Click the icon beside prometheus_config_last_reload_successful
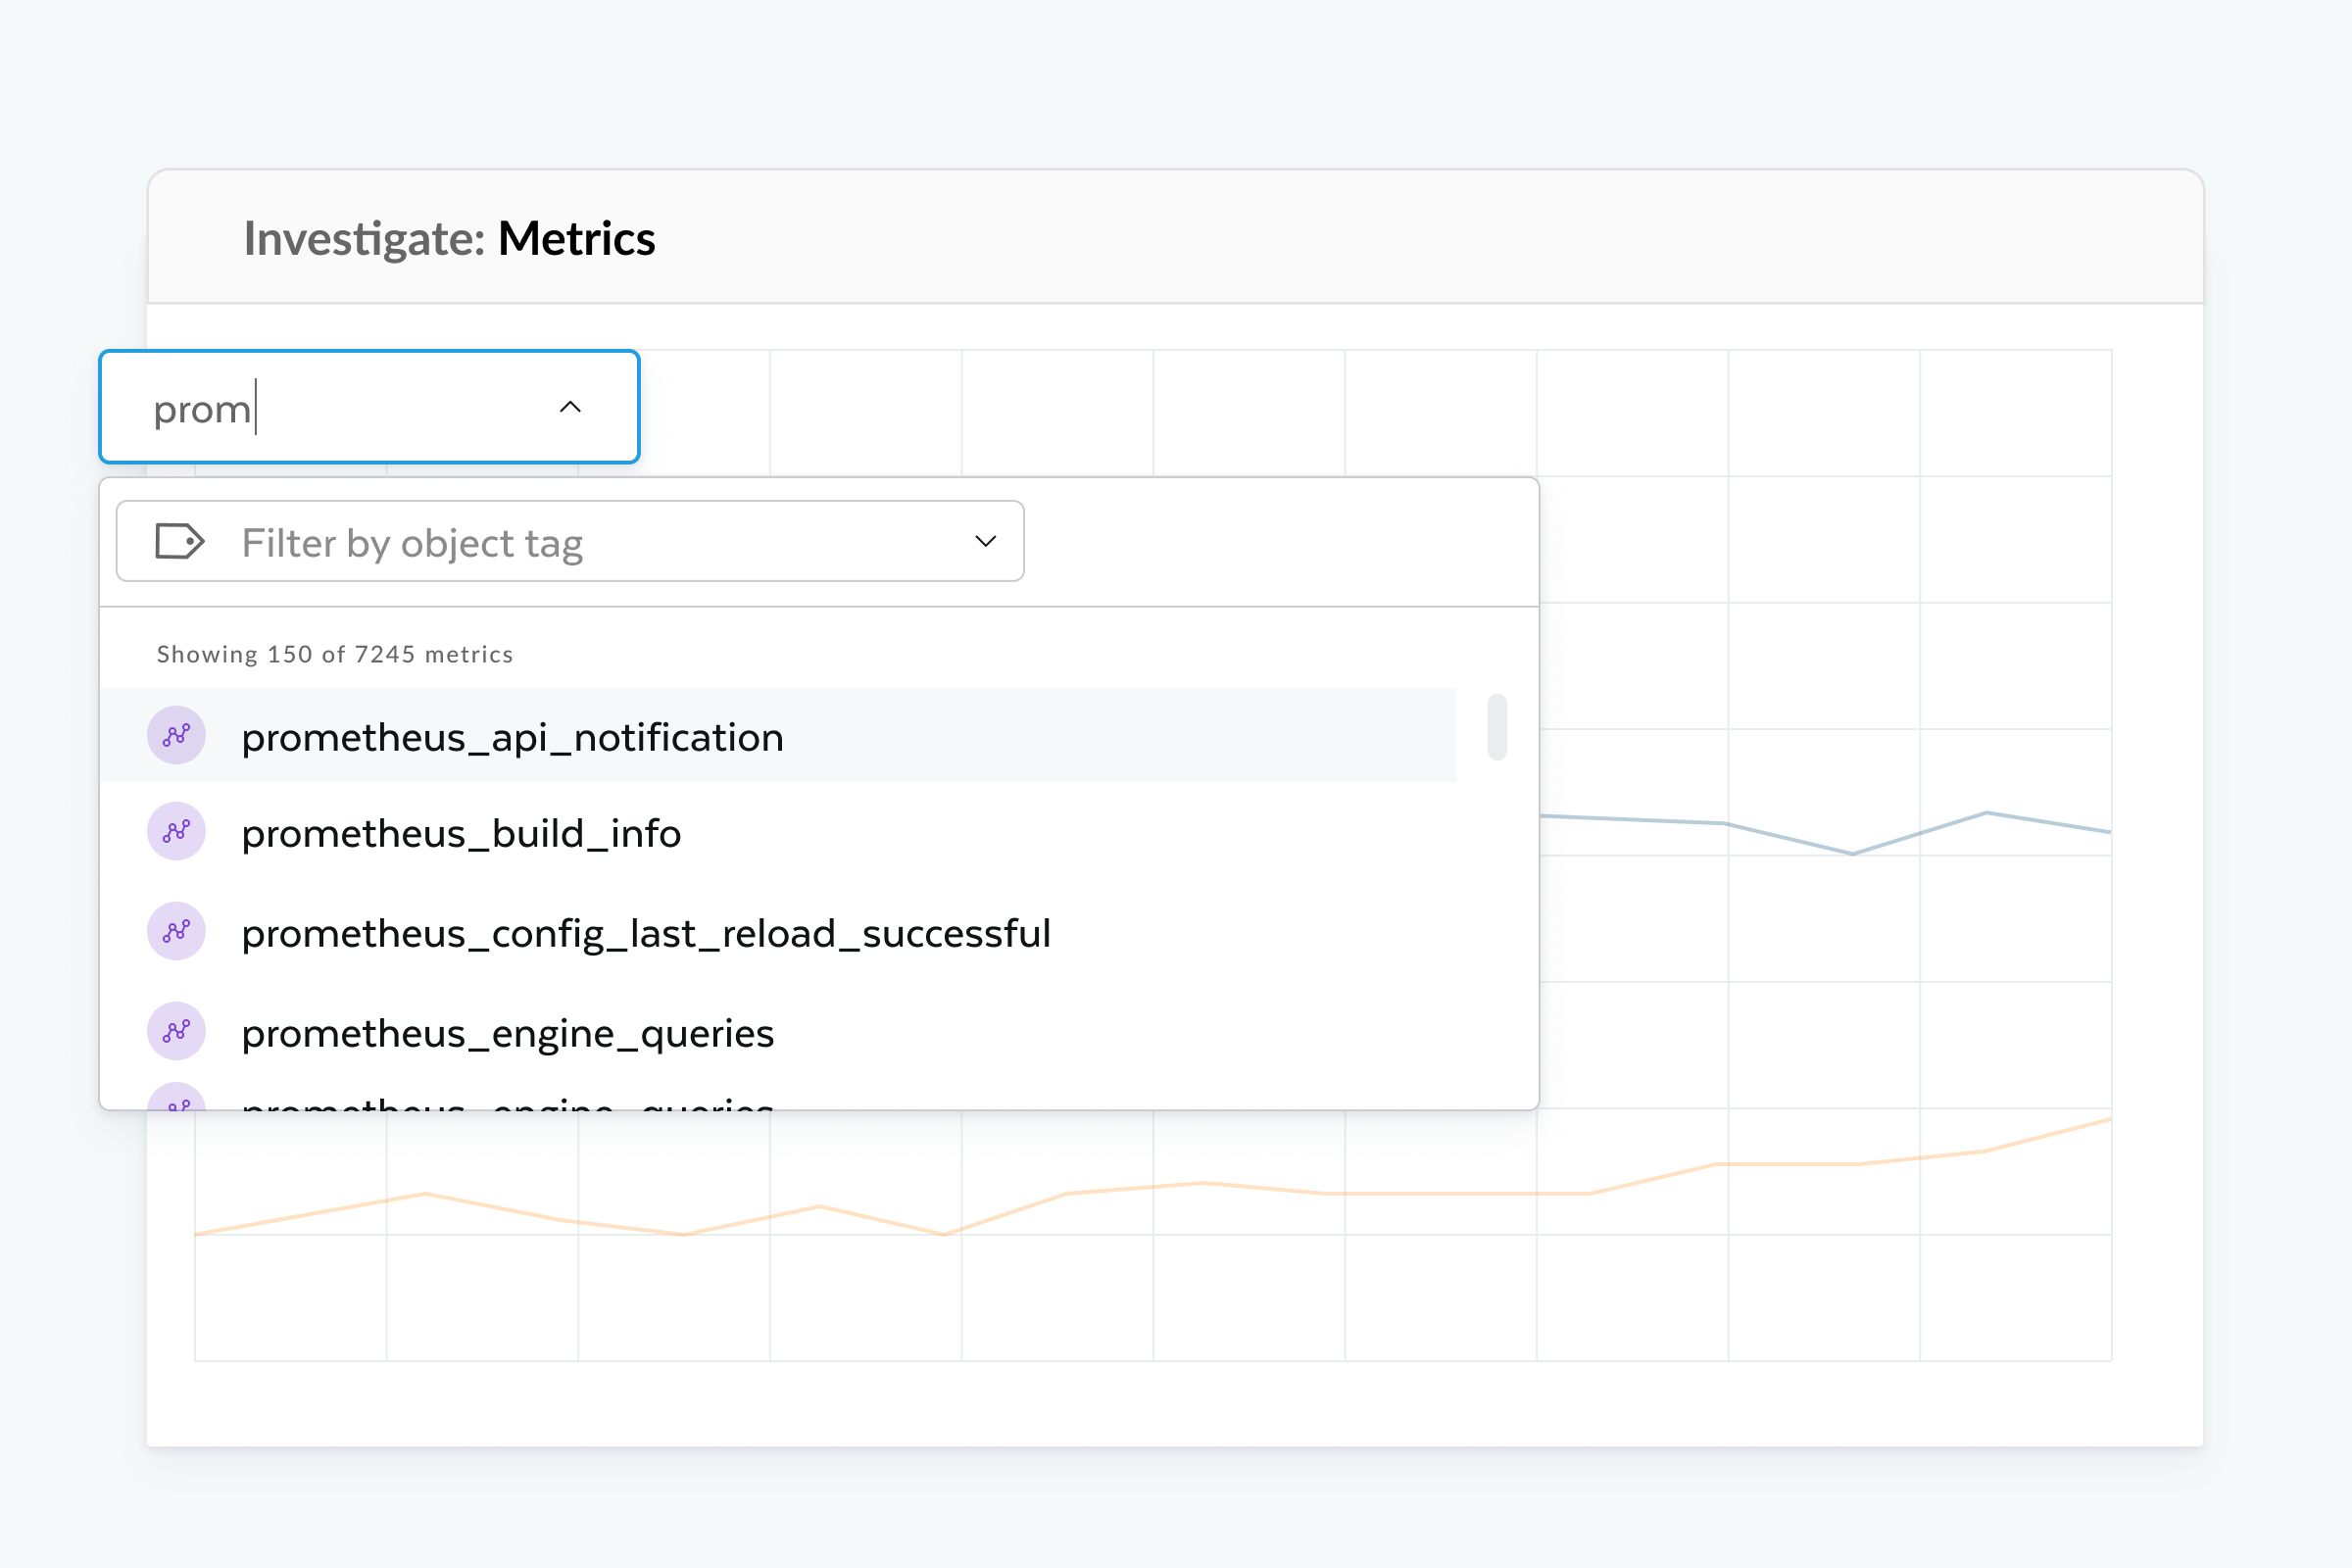 (x=176, y=931)
